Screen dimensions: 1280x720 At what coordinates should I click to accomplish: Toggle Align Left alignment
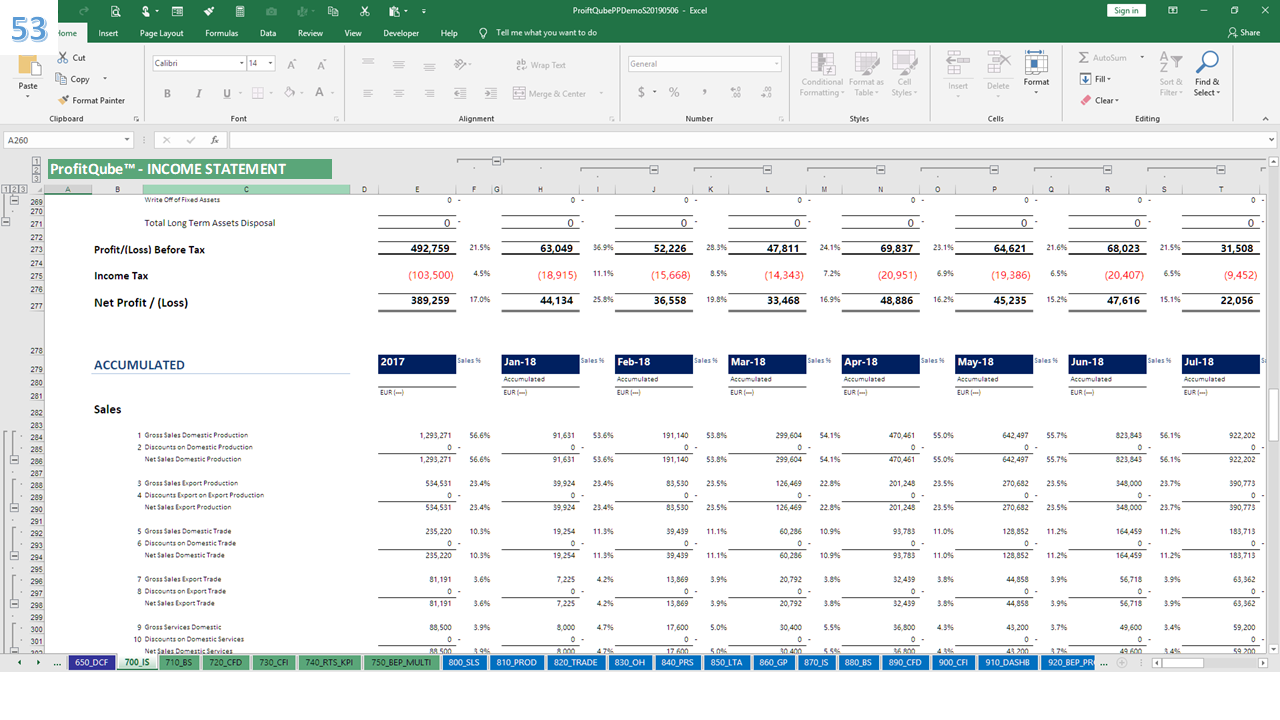point(370,94)
